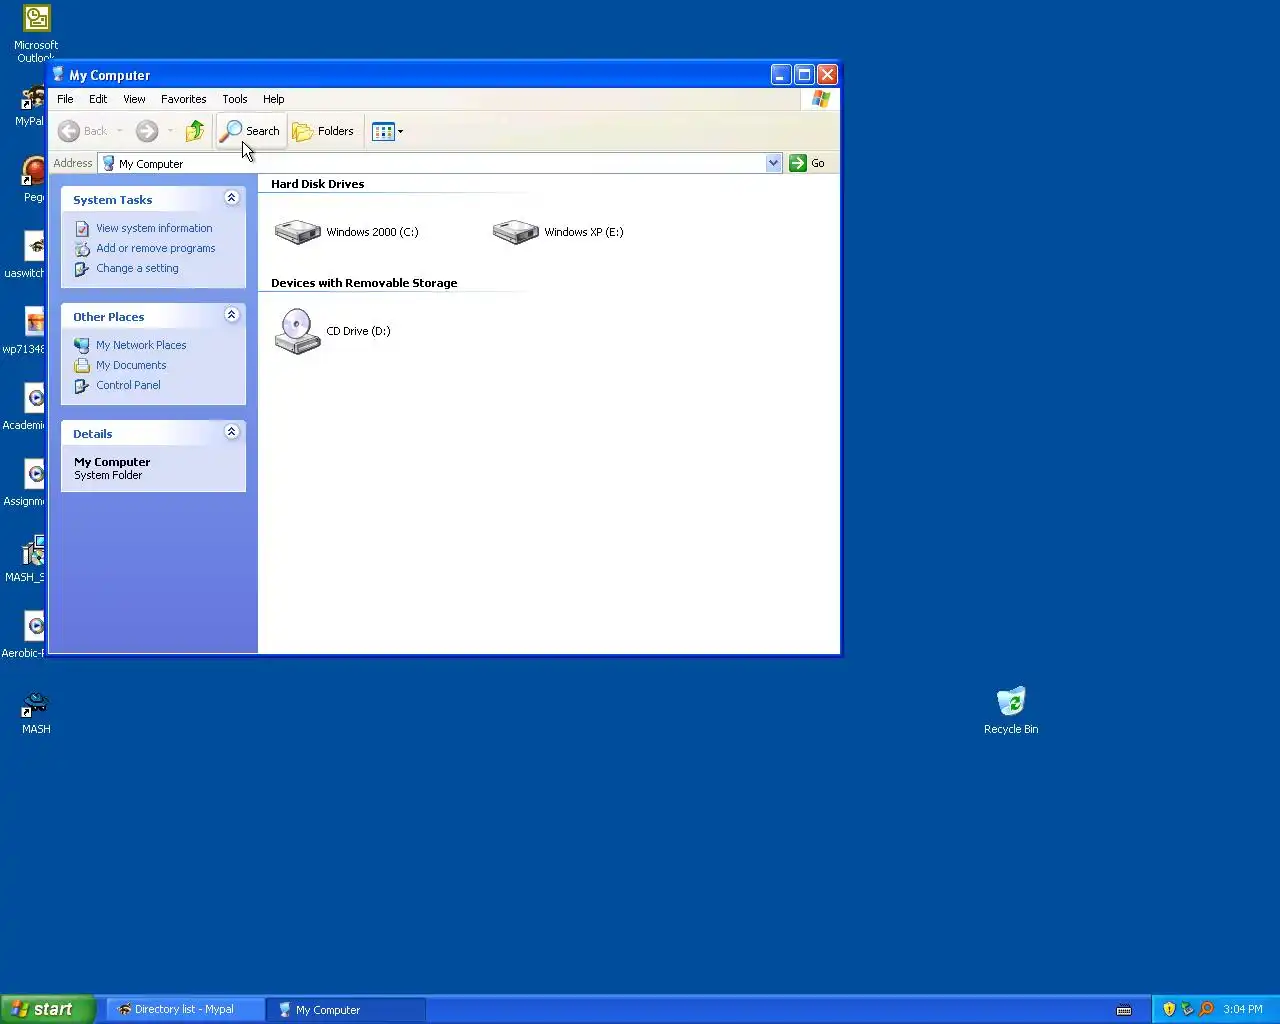Image resolution: width=1280 pixels, height=1024 pixels.
Task: Click the My Network Places icon
Action: [82, 346]
